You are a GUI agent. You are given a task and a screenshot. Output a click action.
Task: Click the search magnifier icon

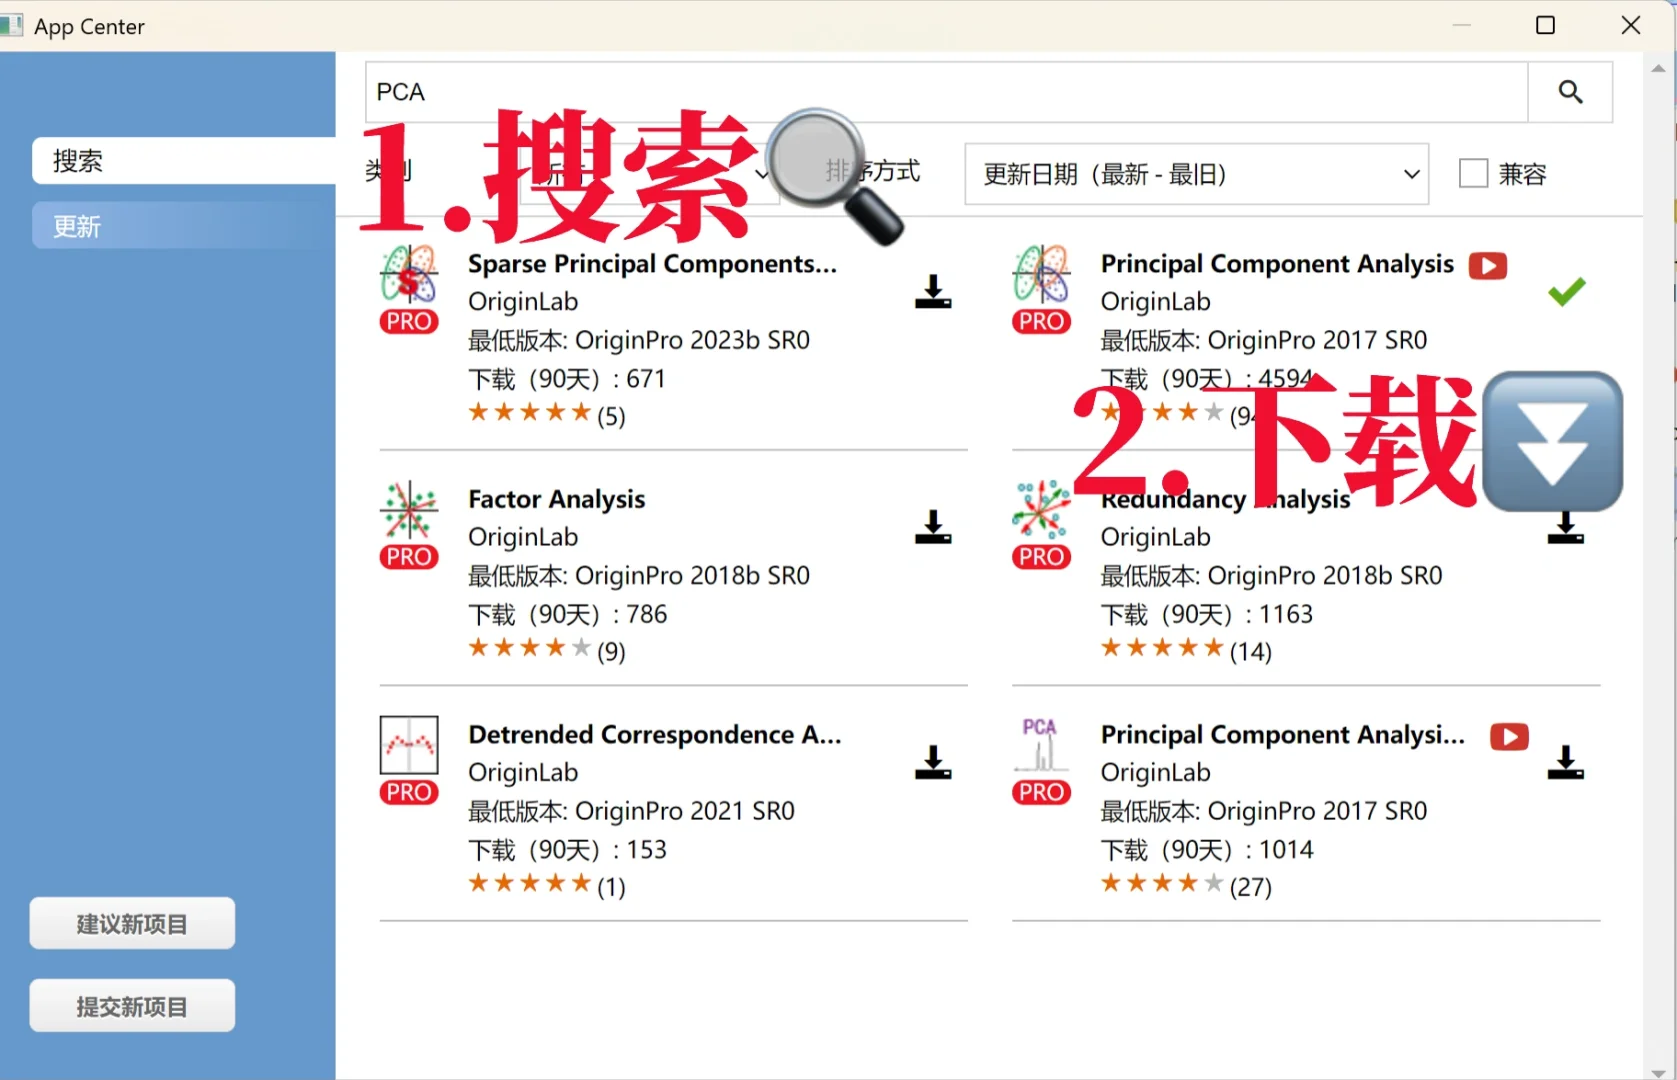(1569, 92)
